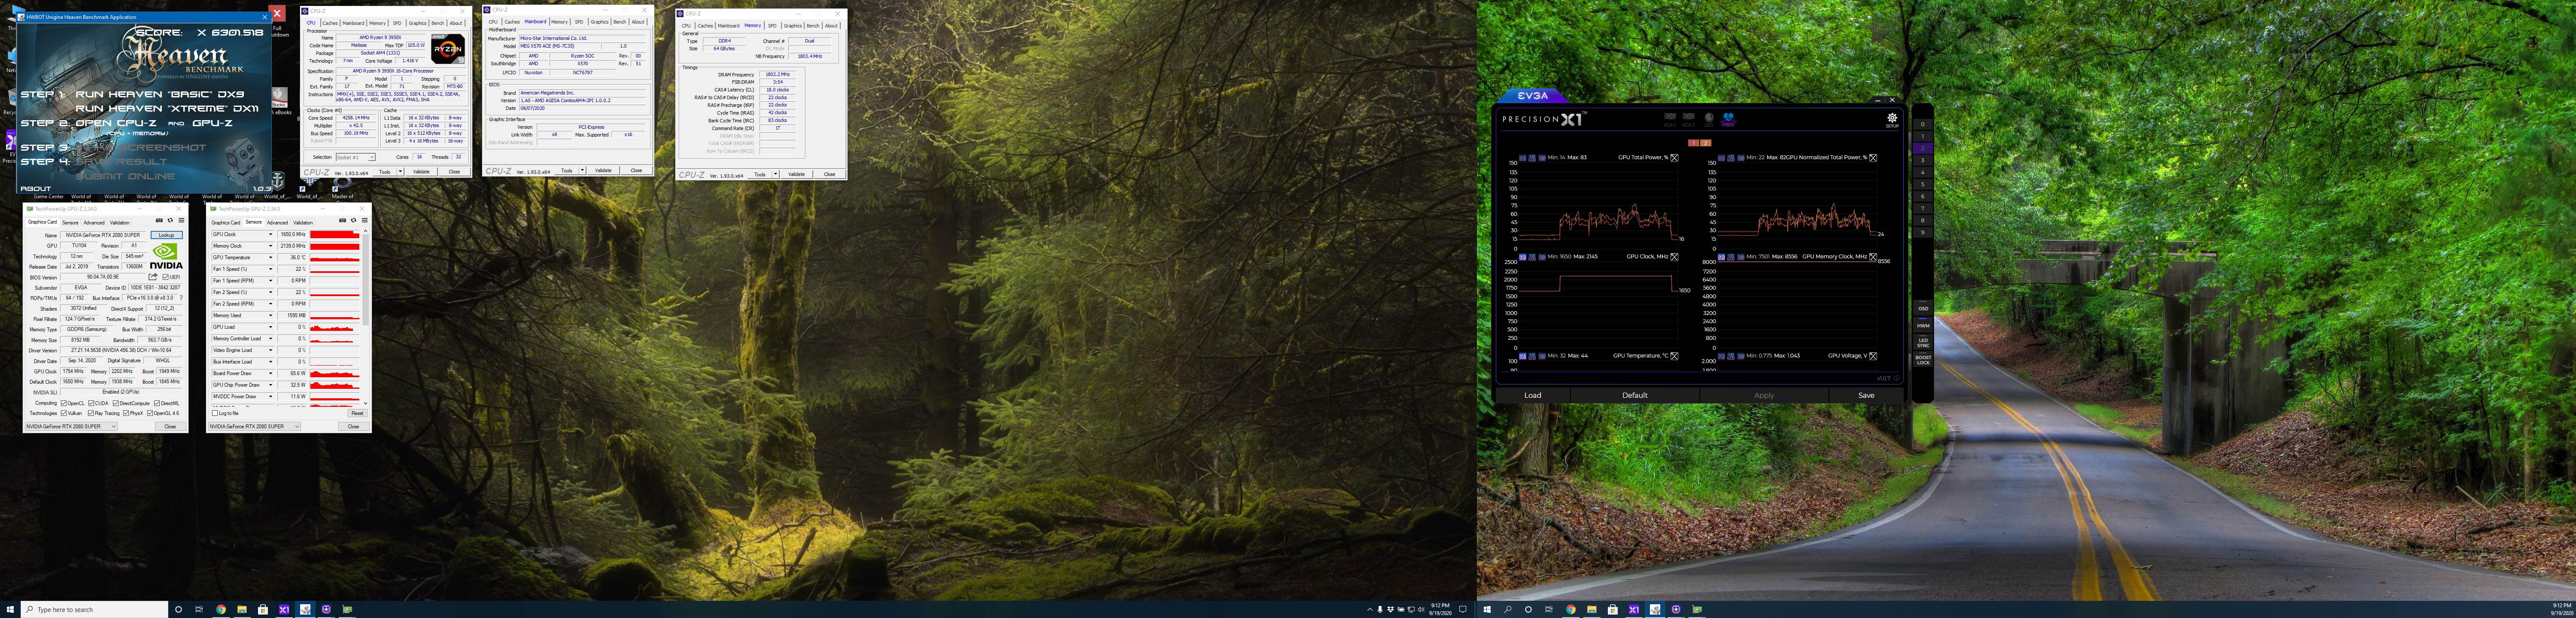Toggle KB LCD icon on the GPU Clock graph
Viewport: 2576px width, 618px height.
(1532, 257)
